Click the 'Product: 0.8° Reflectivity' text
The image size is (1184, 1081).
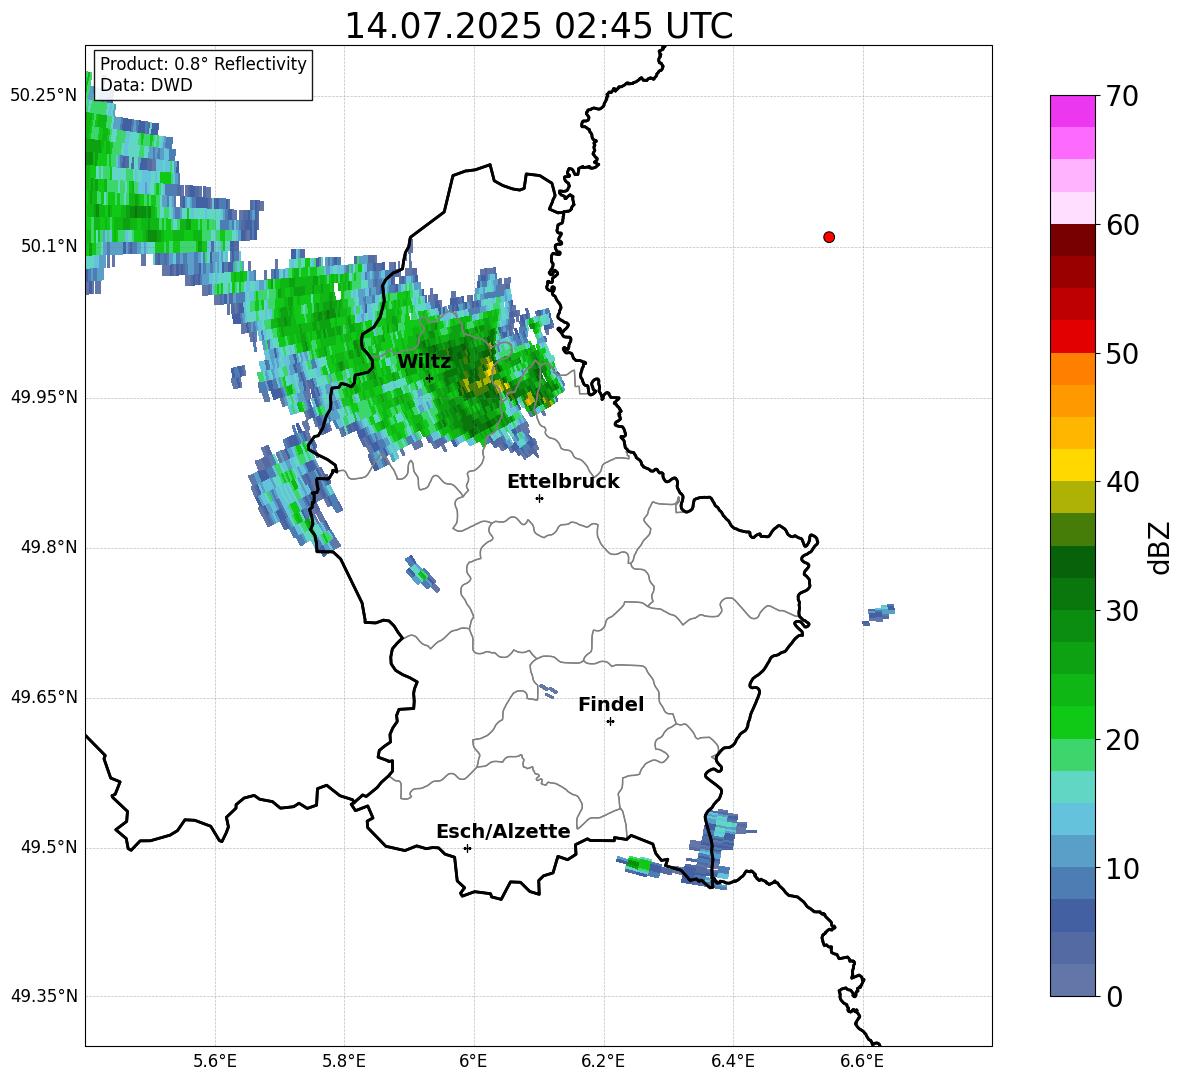[203, 63]
